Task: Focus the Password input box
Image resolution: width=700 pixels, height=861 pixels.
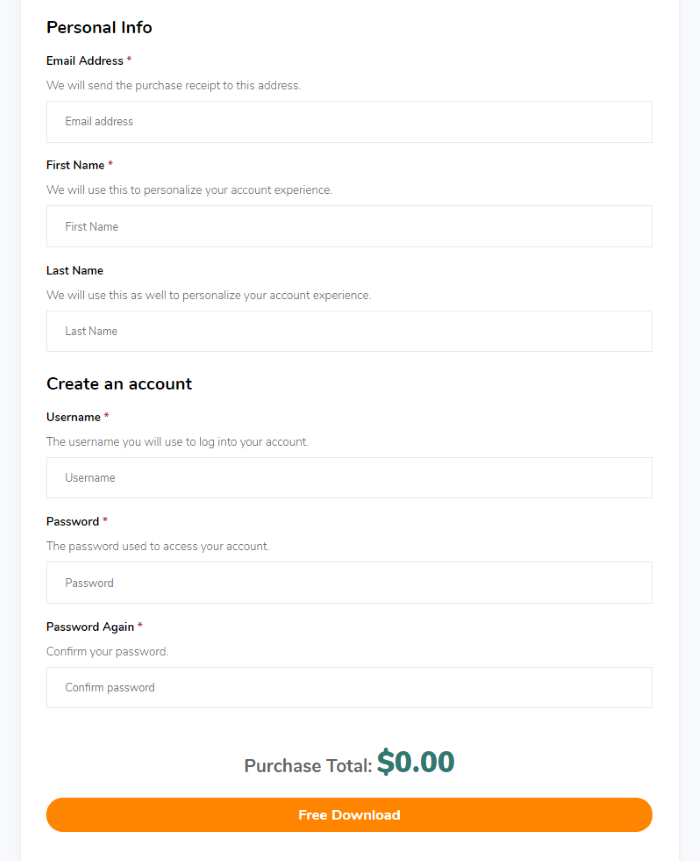Action: point(349,583)
